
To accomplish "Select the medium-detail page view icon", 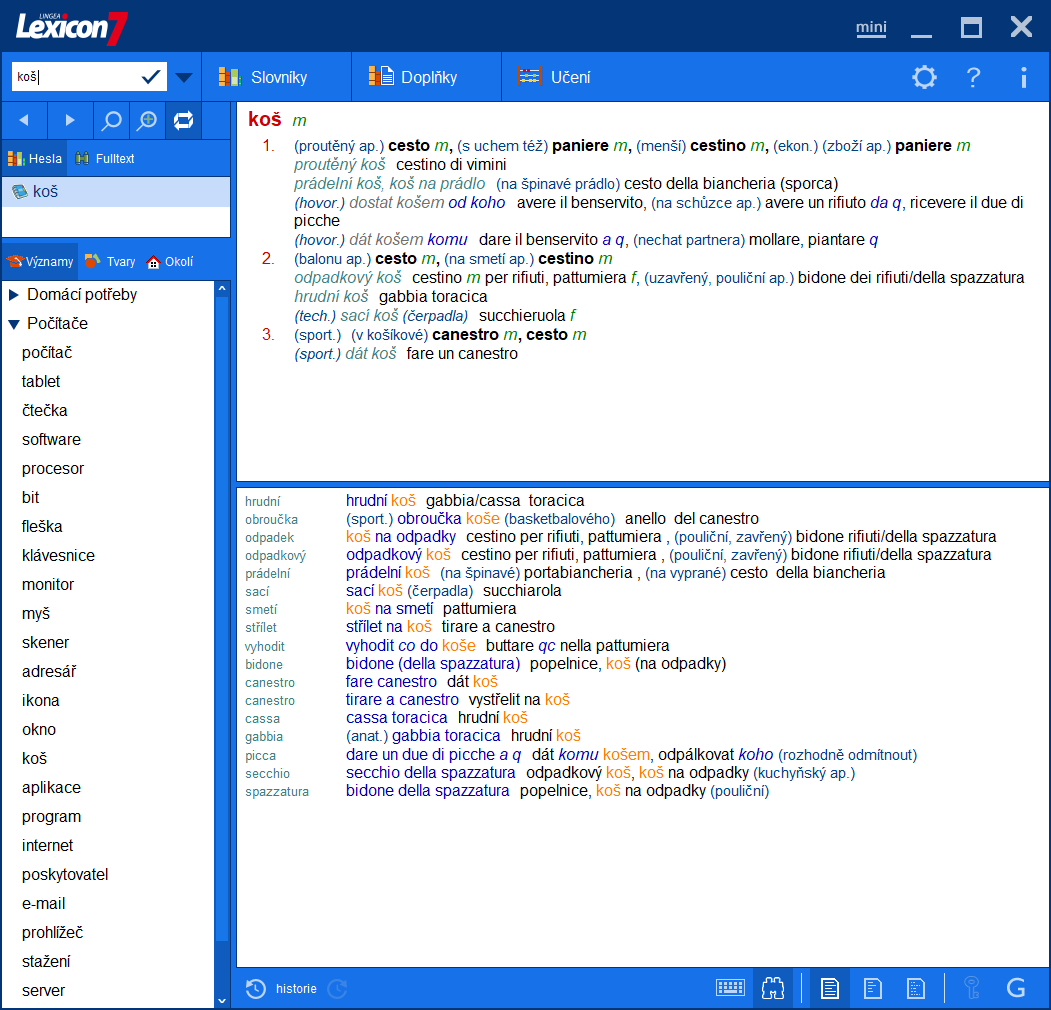I will (x=873, y=988).
